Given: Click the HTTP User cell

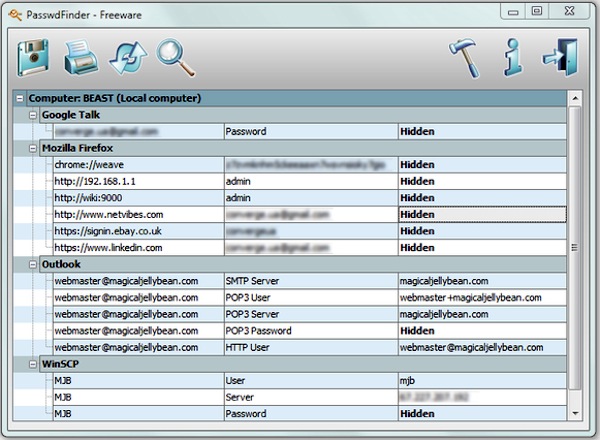Looking at the screenshot, I should pyautogui.click(x=311, y=348).
